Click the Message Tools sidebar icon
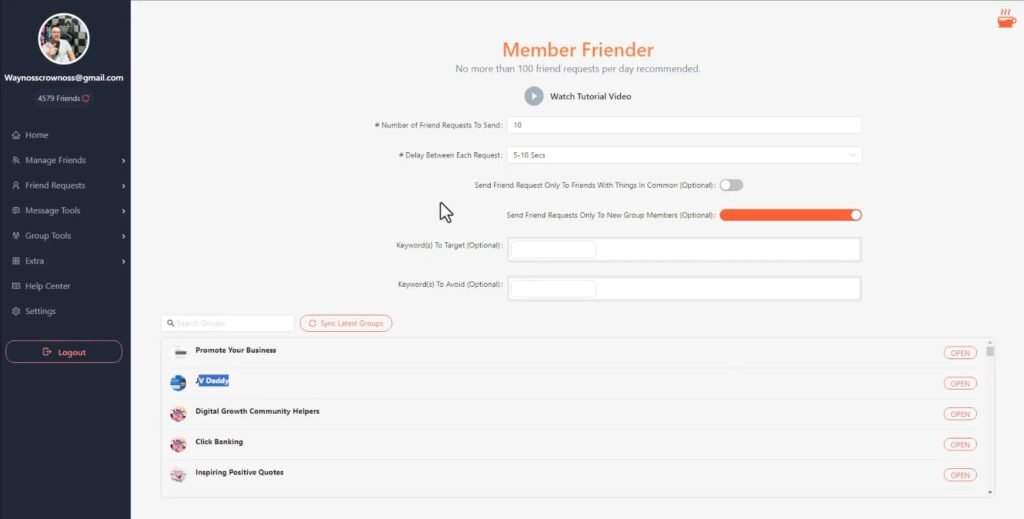 pyautogui.click(x=16, y=211)
